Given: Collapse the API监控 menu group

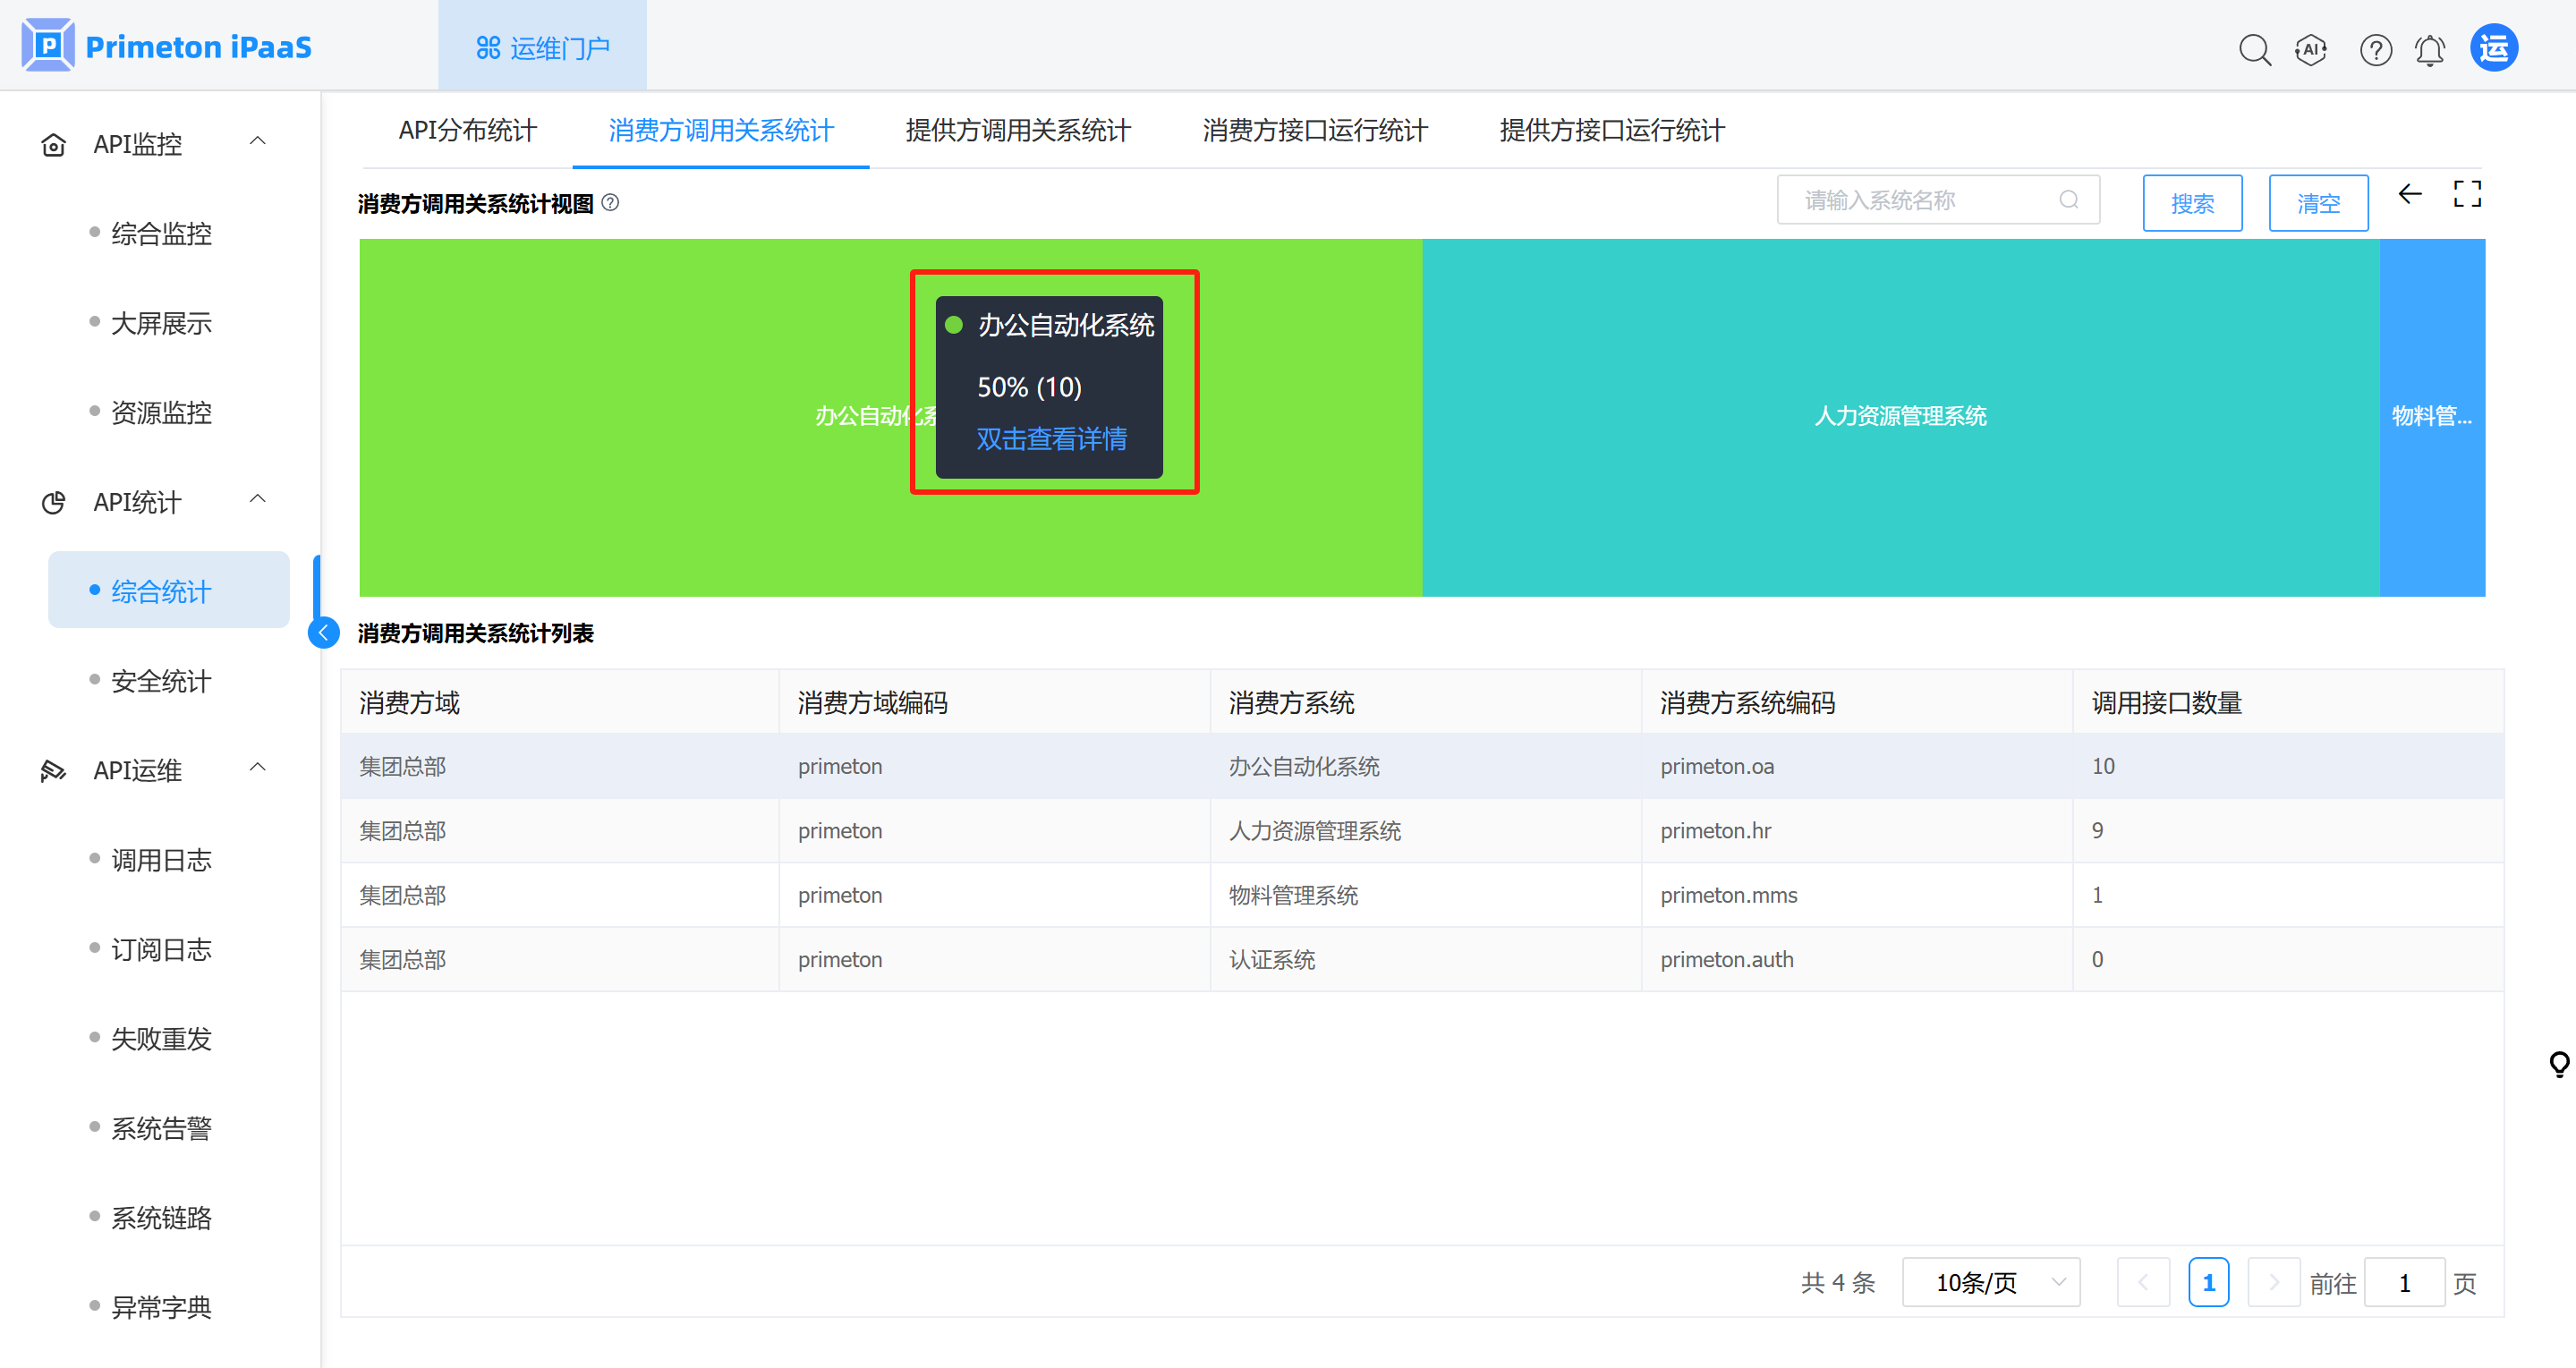Looking at the screenshot, I should (257, 141).
